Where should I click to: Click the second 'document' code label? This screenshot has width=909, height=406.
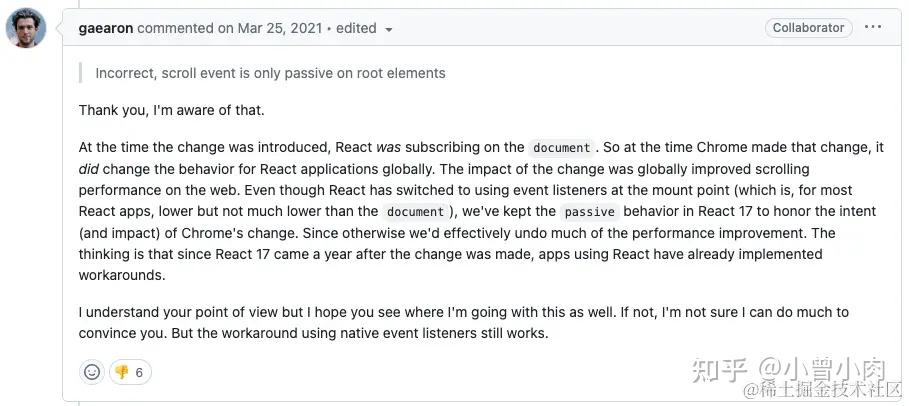point(415,212)
